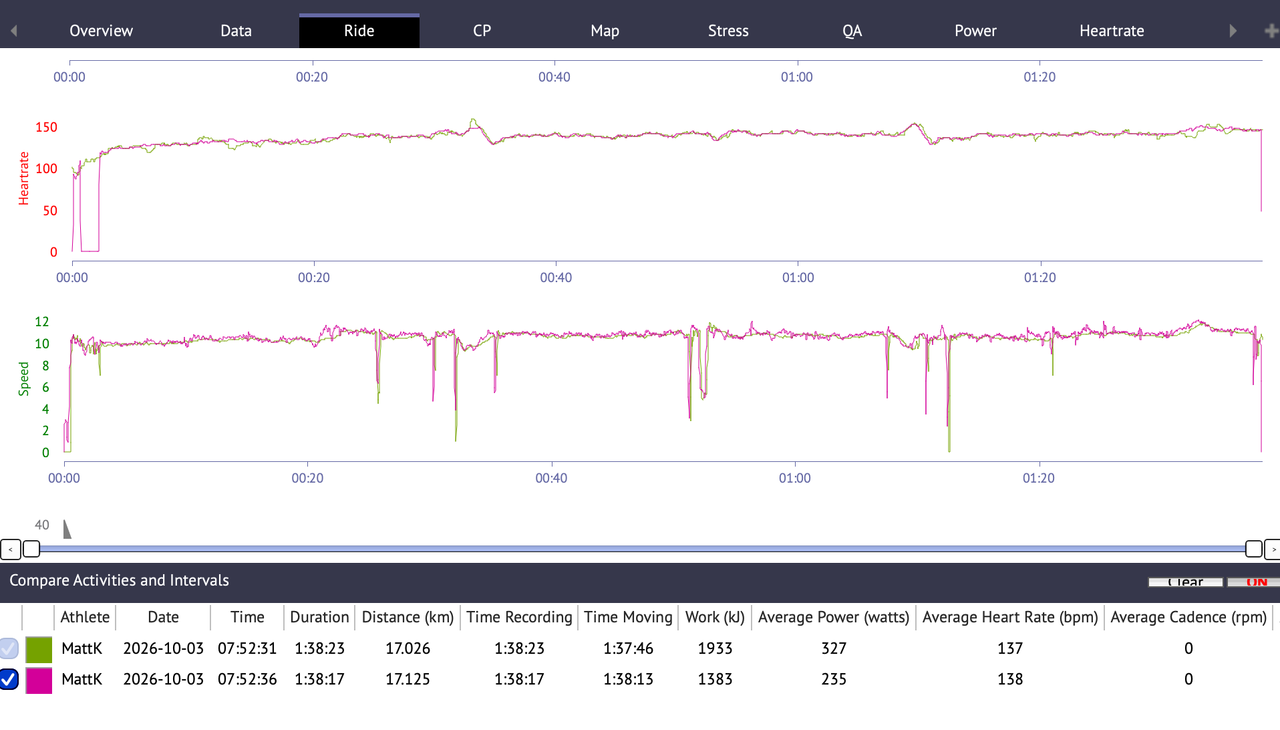The width and height of the screenshot is (1280, 730).
Task: Sort by the Duration column header
Action: [x=320, y=617]
